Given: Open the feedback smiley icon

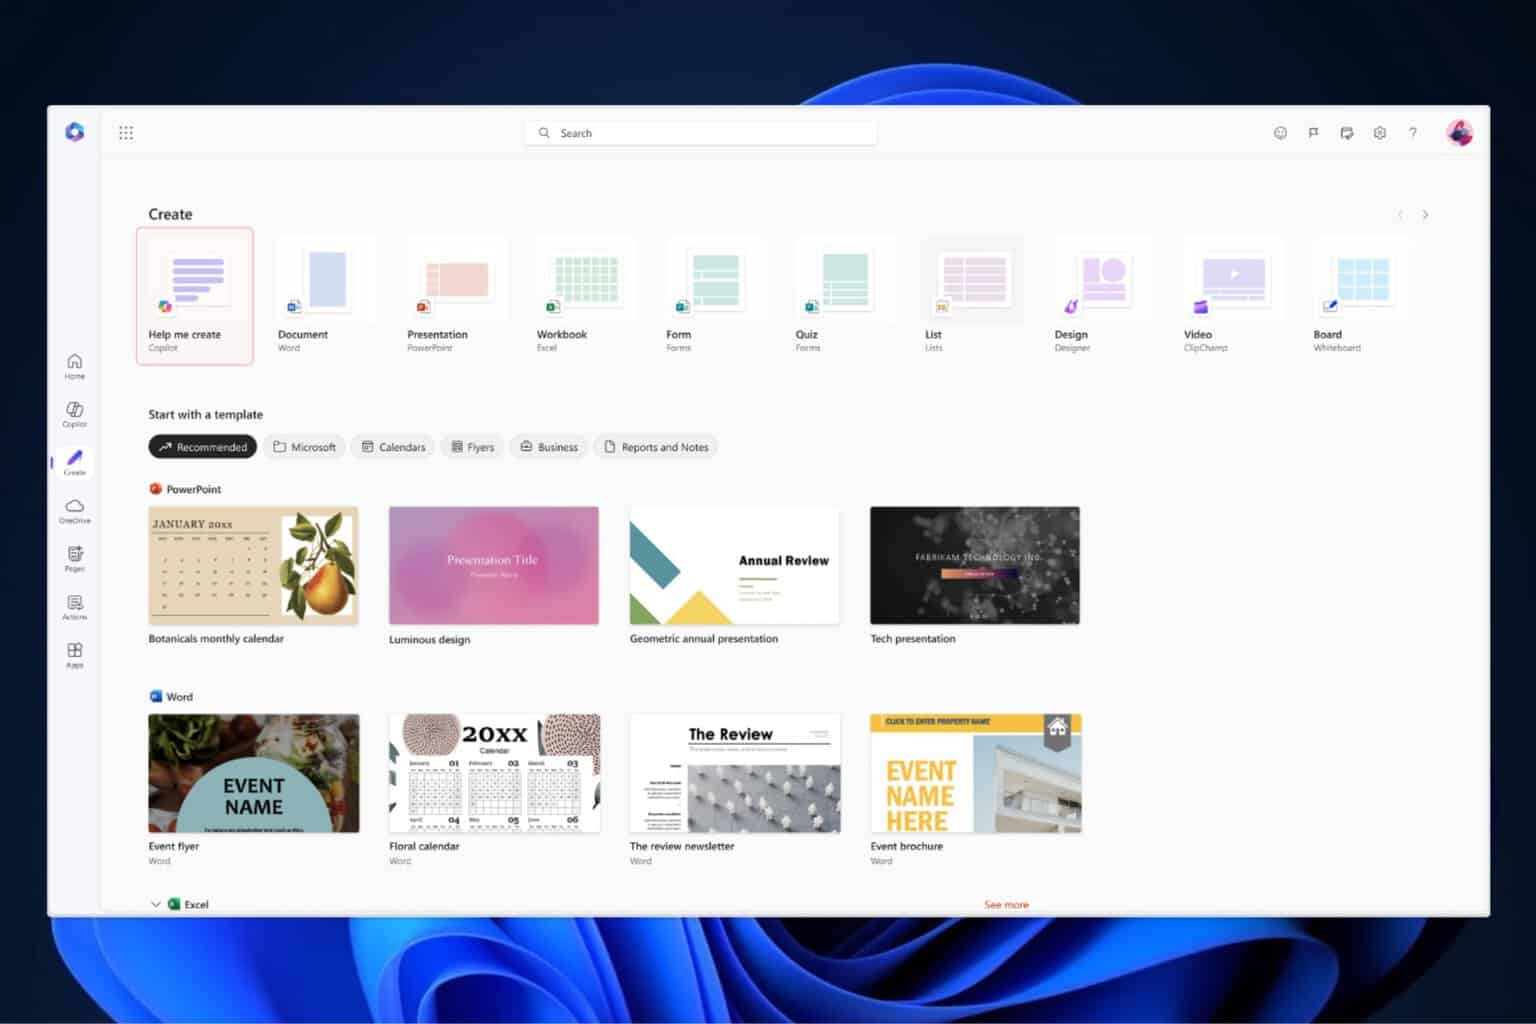Looking at the screenshot, I should click(x=1280, y=133).
